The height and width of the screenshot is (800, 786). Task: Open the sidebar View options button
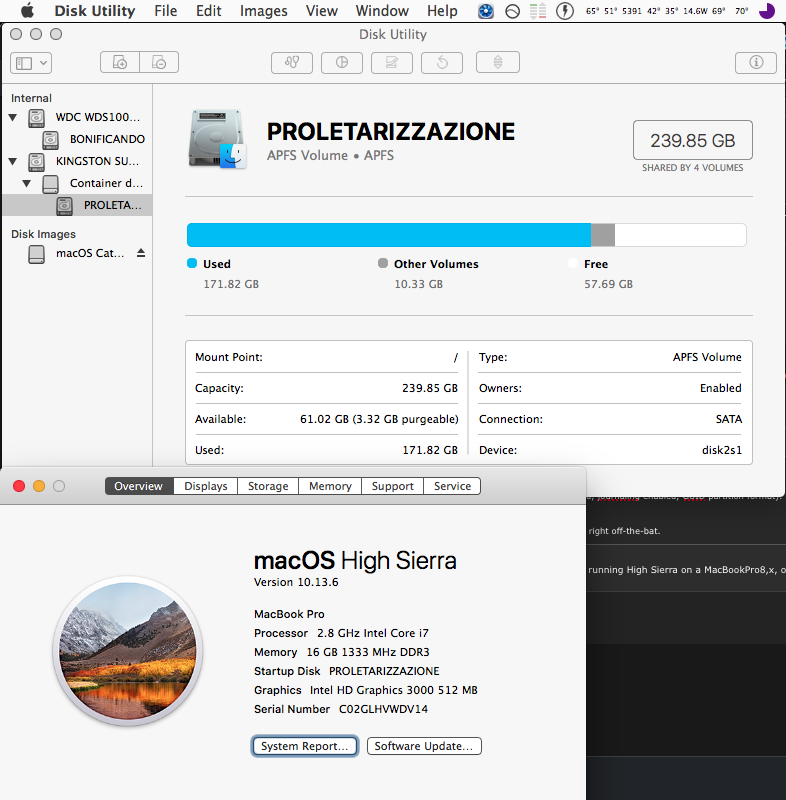point(31,63)
